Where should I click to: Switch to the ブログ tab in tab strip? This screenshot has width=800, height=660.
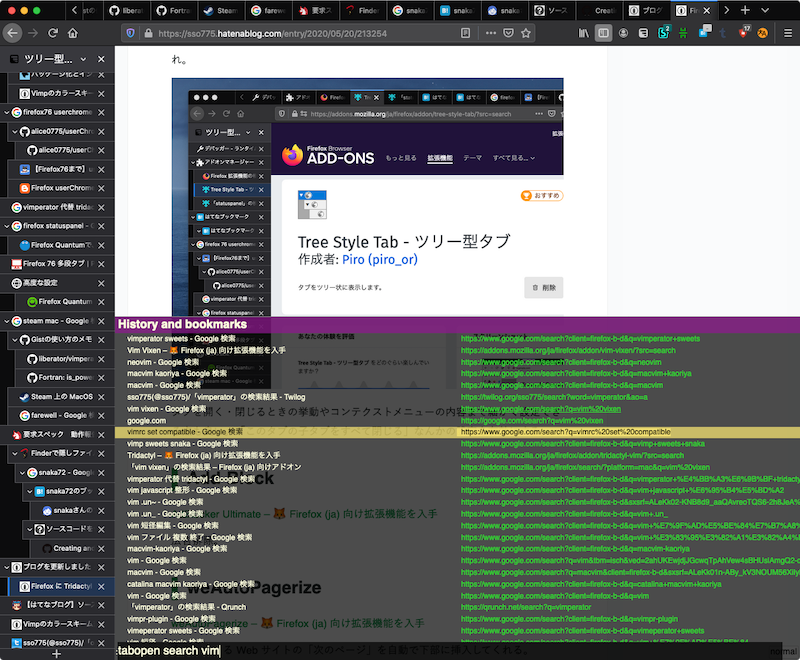click(646, 10)
